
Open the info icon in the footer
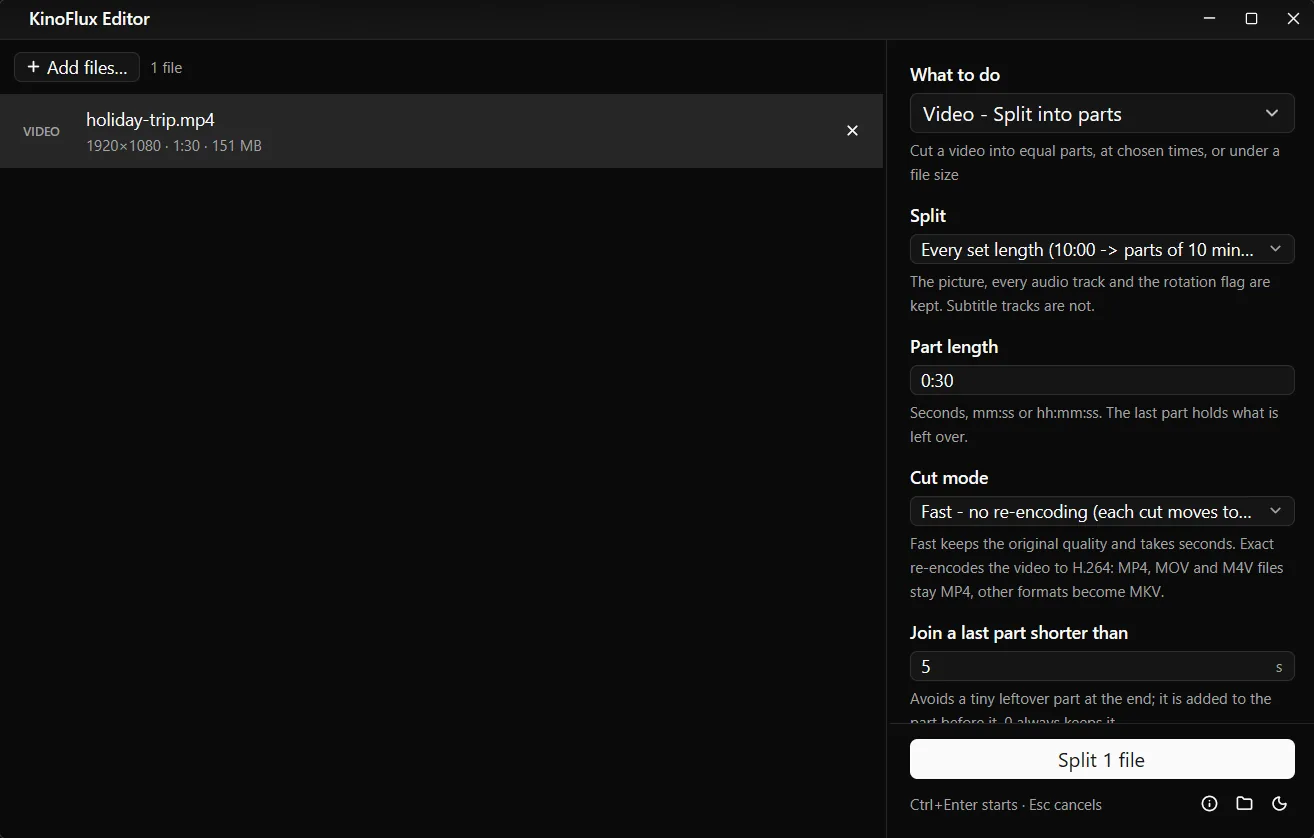point(1209,803)
